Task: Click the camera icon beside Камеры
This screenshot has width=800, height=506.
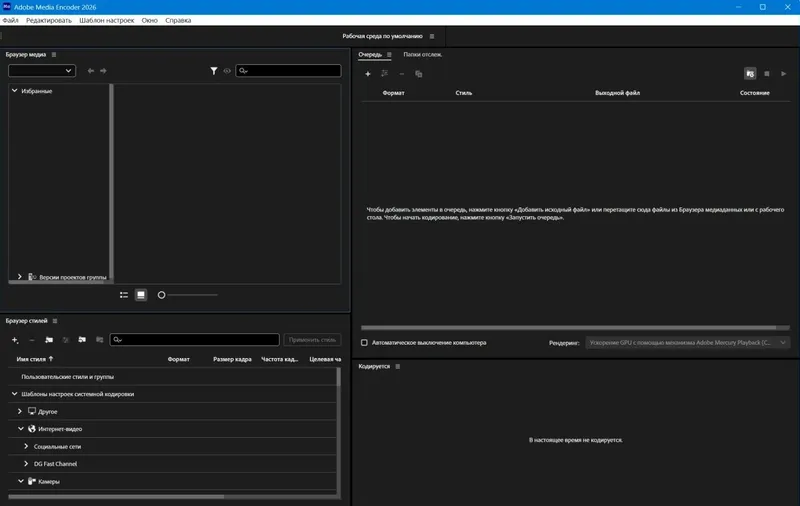Action: point(32,481)
